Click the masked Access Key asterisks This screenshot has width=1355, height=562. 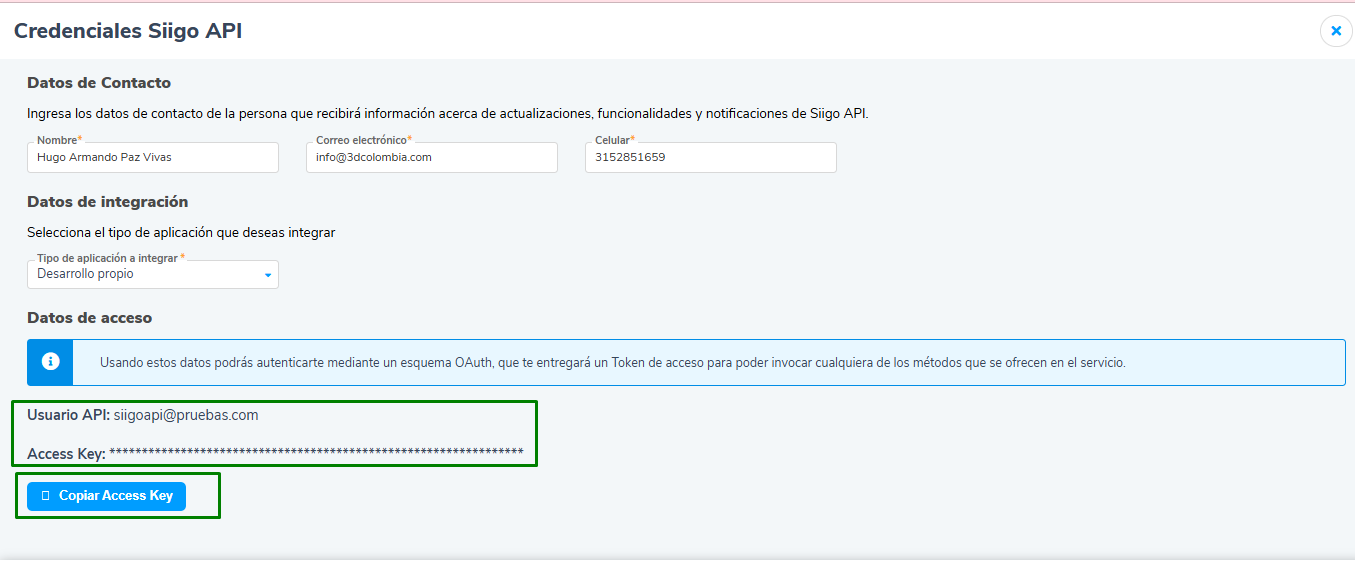(316, 453)
